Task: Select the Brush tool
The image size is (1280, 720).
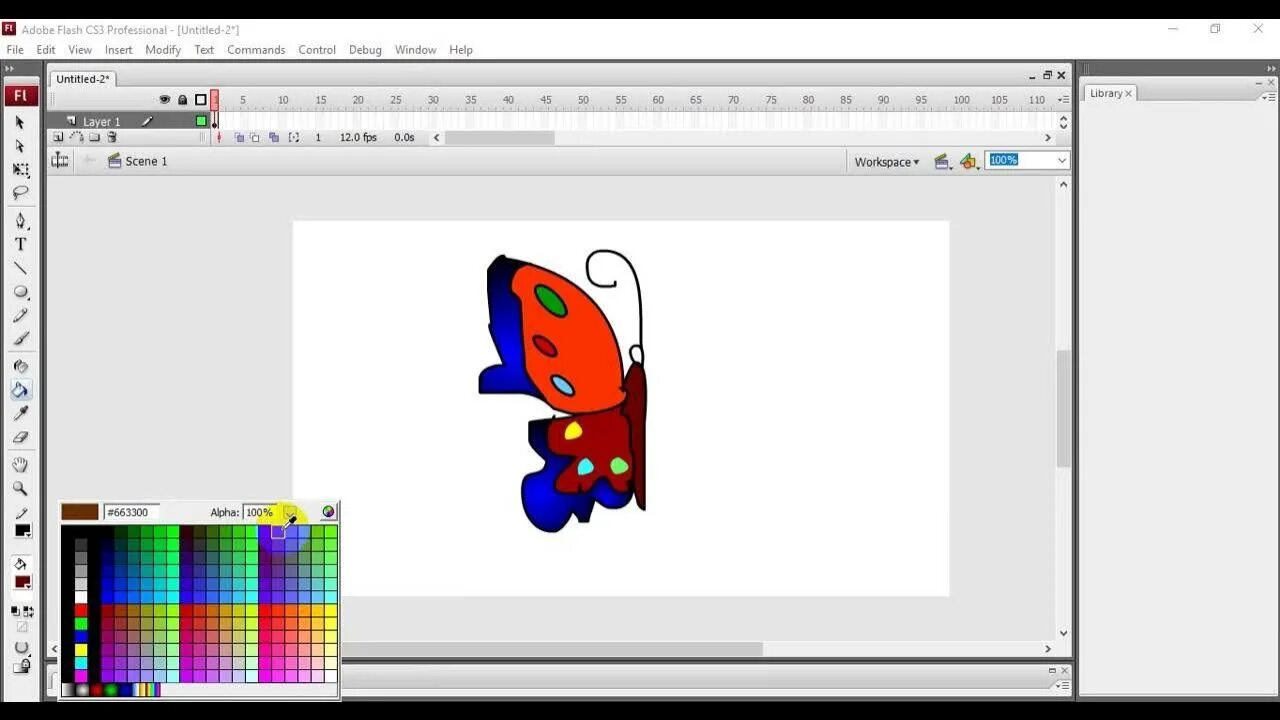Action: [20, 339]
